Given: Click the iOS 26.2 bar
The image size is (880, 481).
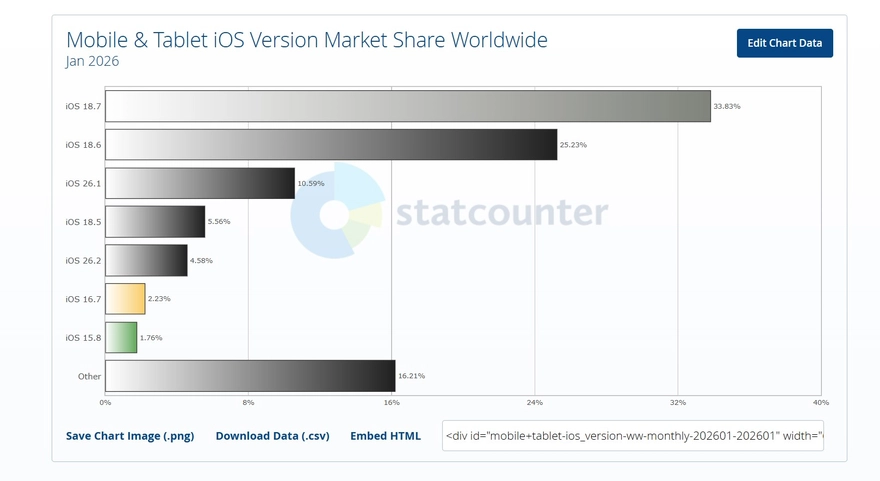Looking at the screenshot, I should [x=146, y=260].
